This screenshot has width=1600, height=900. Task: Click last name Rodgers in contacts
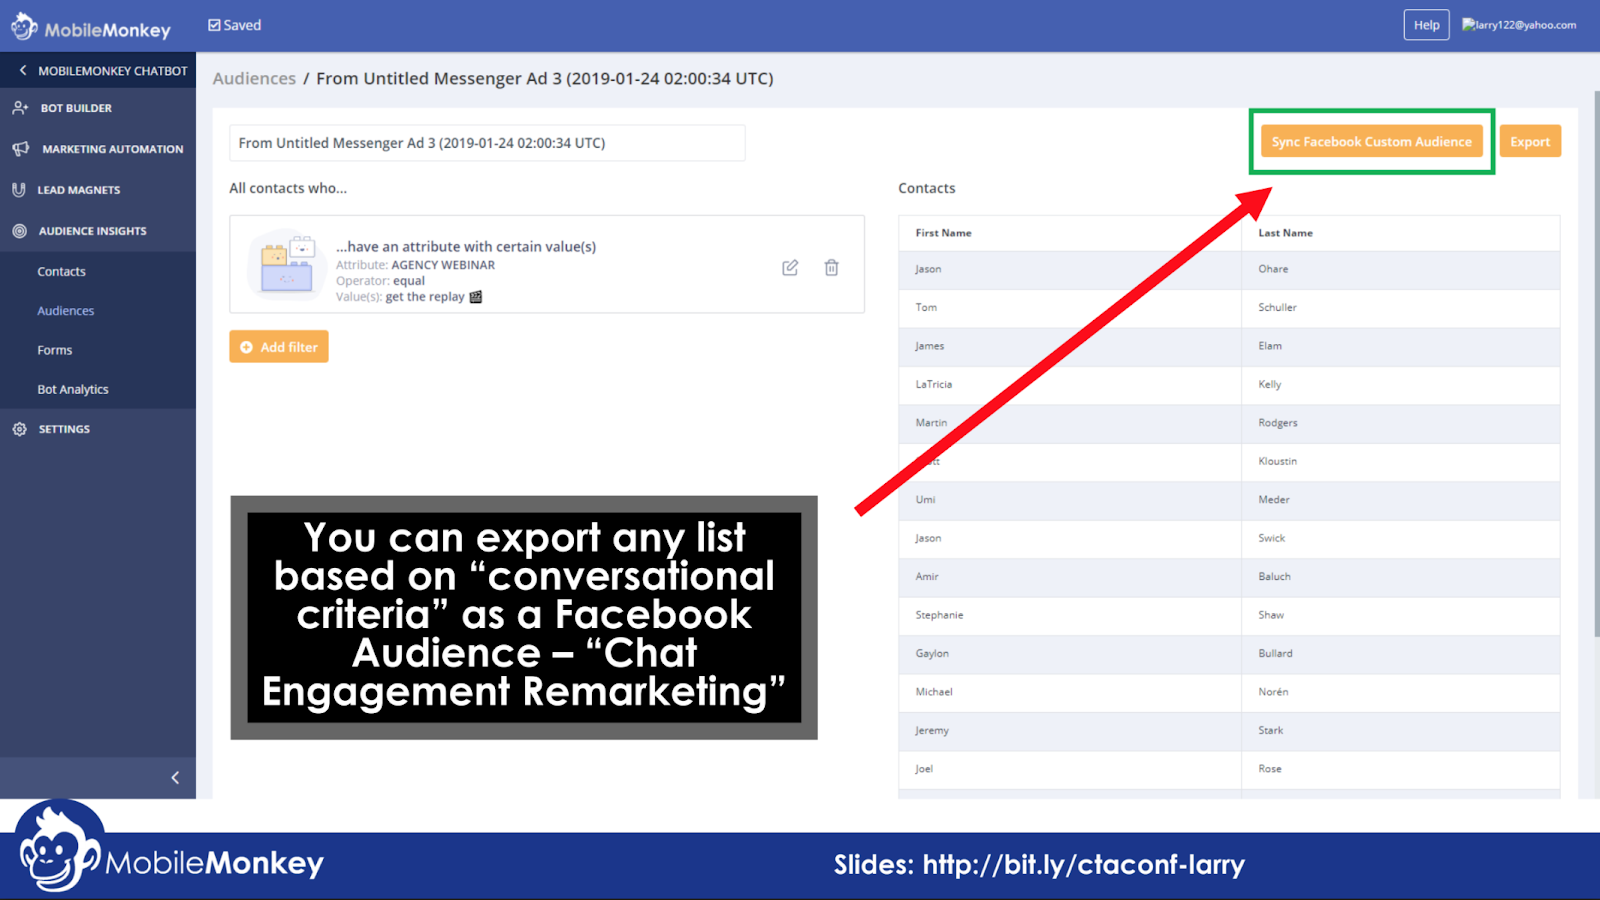(1277, 423)
